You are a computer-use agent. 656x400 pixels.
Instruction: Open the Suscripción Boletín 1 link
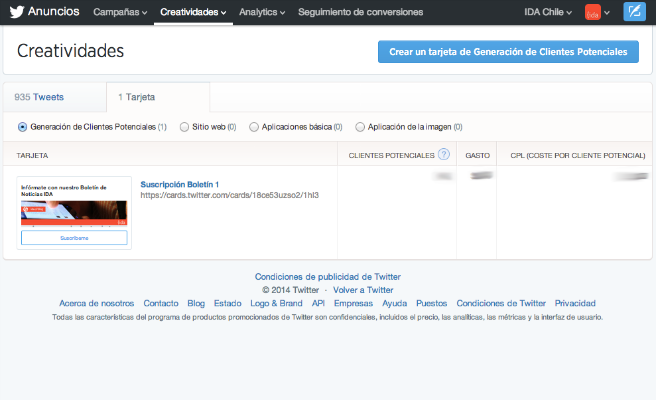pos(179,185)
